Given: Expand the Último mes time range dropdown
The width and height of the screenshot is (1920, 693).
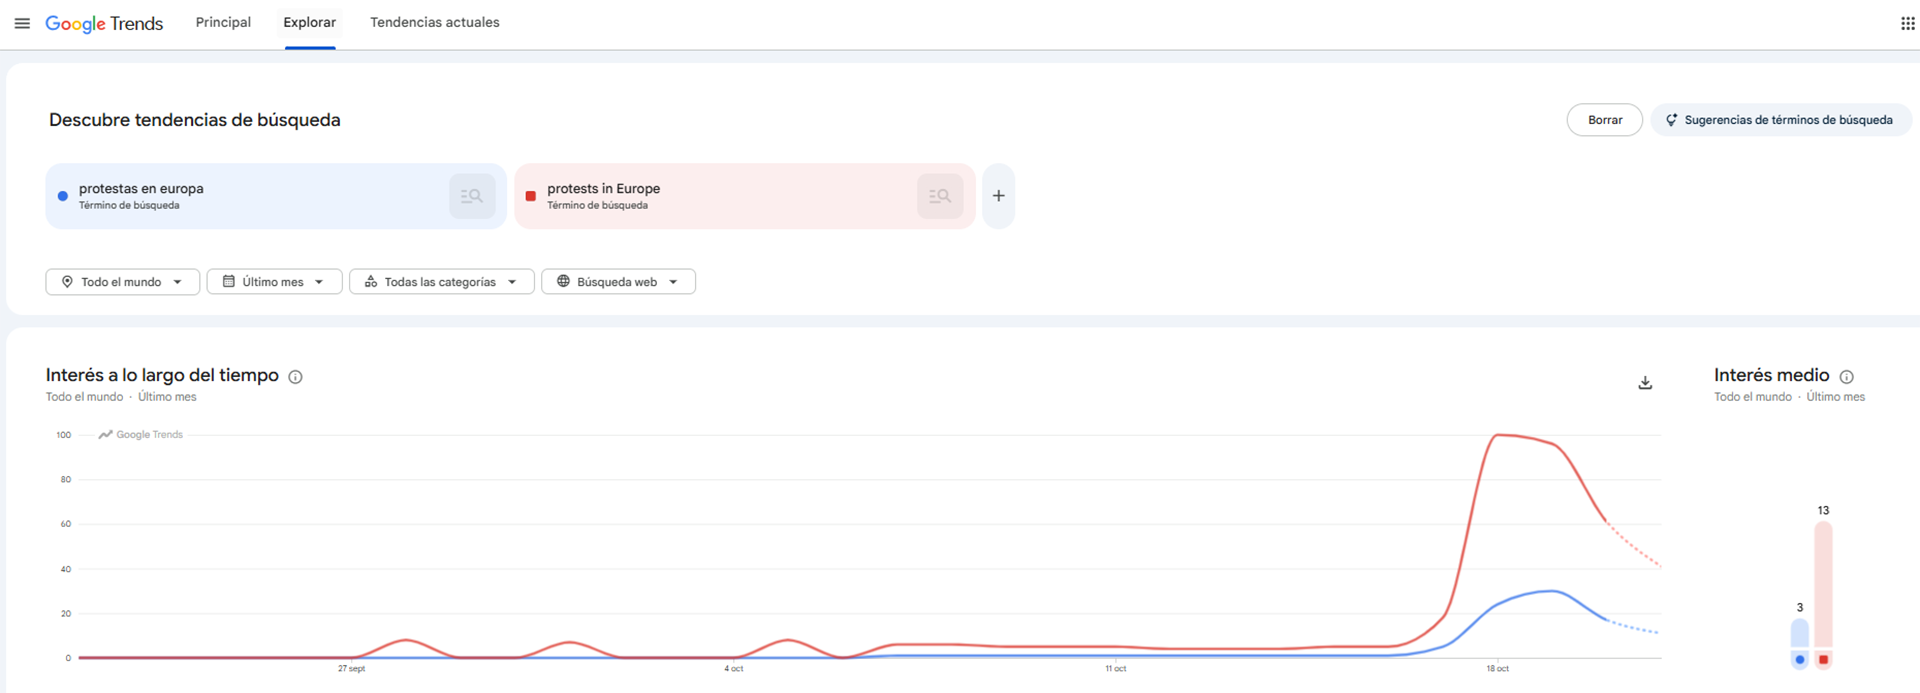Looking at the screenshot, I should [x=275, y=282].
